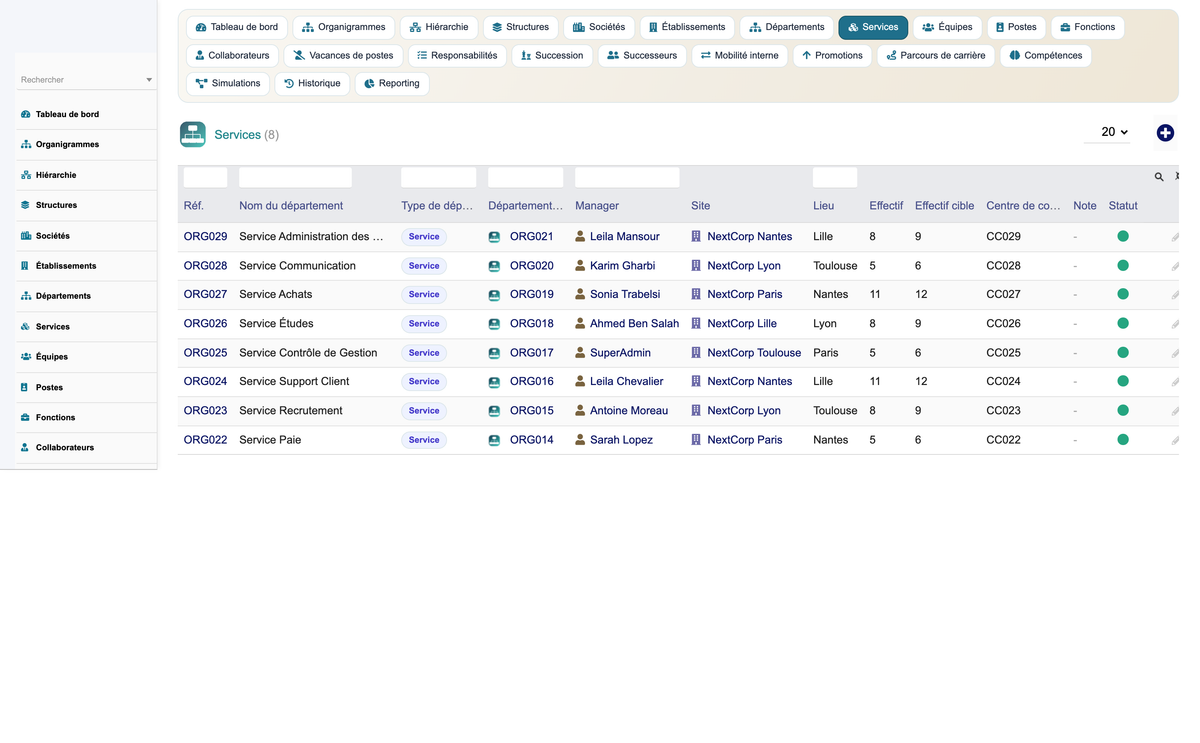The width and height of the screenshot is (1200, 743).
Task: Open service reference ORG025 link
Action: click(x=205, y=353)
